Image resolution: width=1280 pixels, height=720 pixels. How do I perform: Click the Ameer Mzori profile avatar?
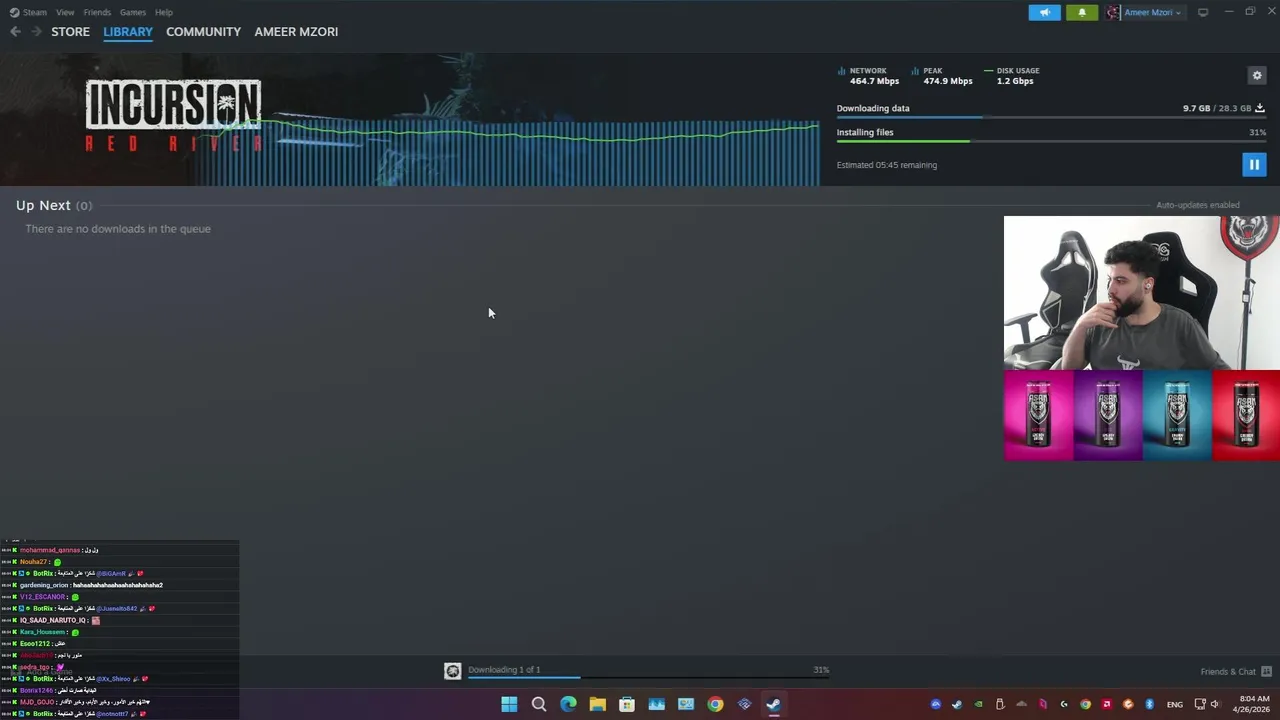1113,12
